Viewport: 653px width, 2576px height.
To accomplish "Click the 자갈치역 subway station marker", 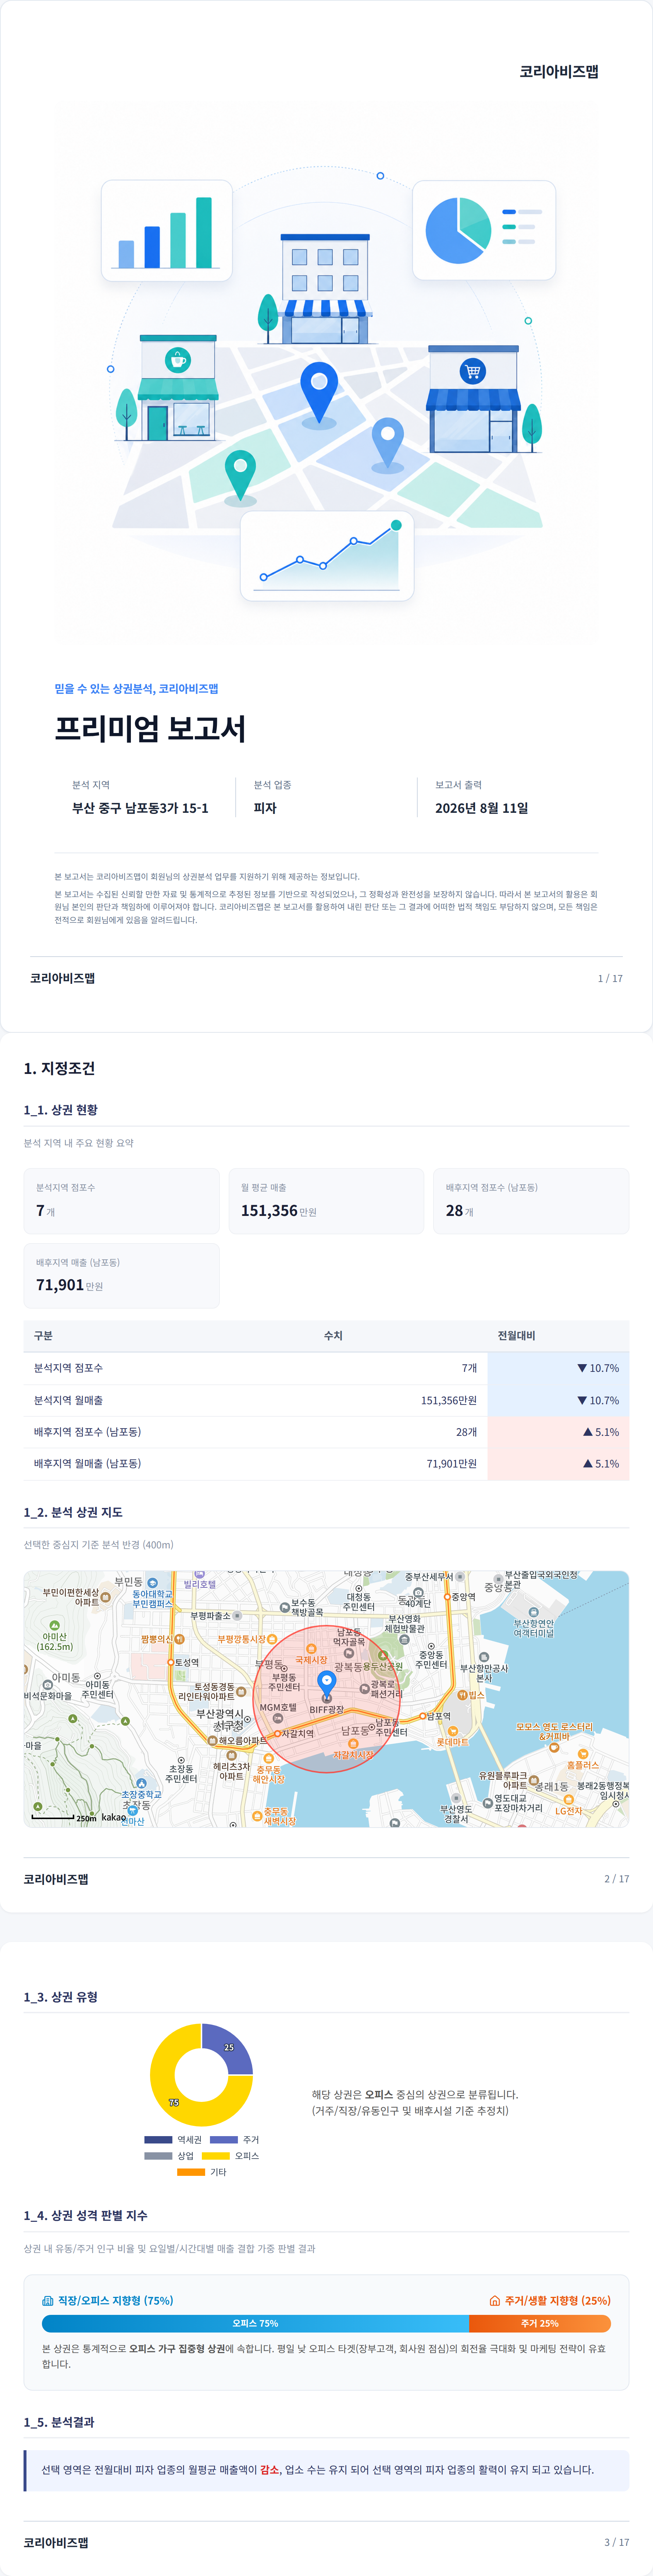I will pyautogui.click(x=278, y=1734).
